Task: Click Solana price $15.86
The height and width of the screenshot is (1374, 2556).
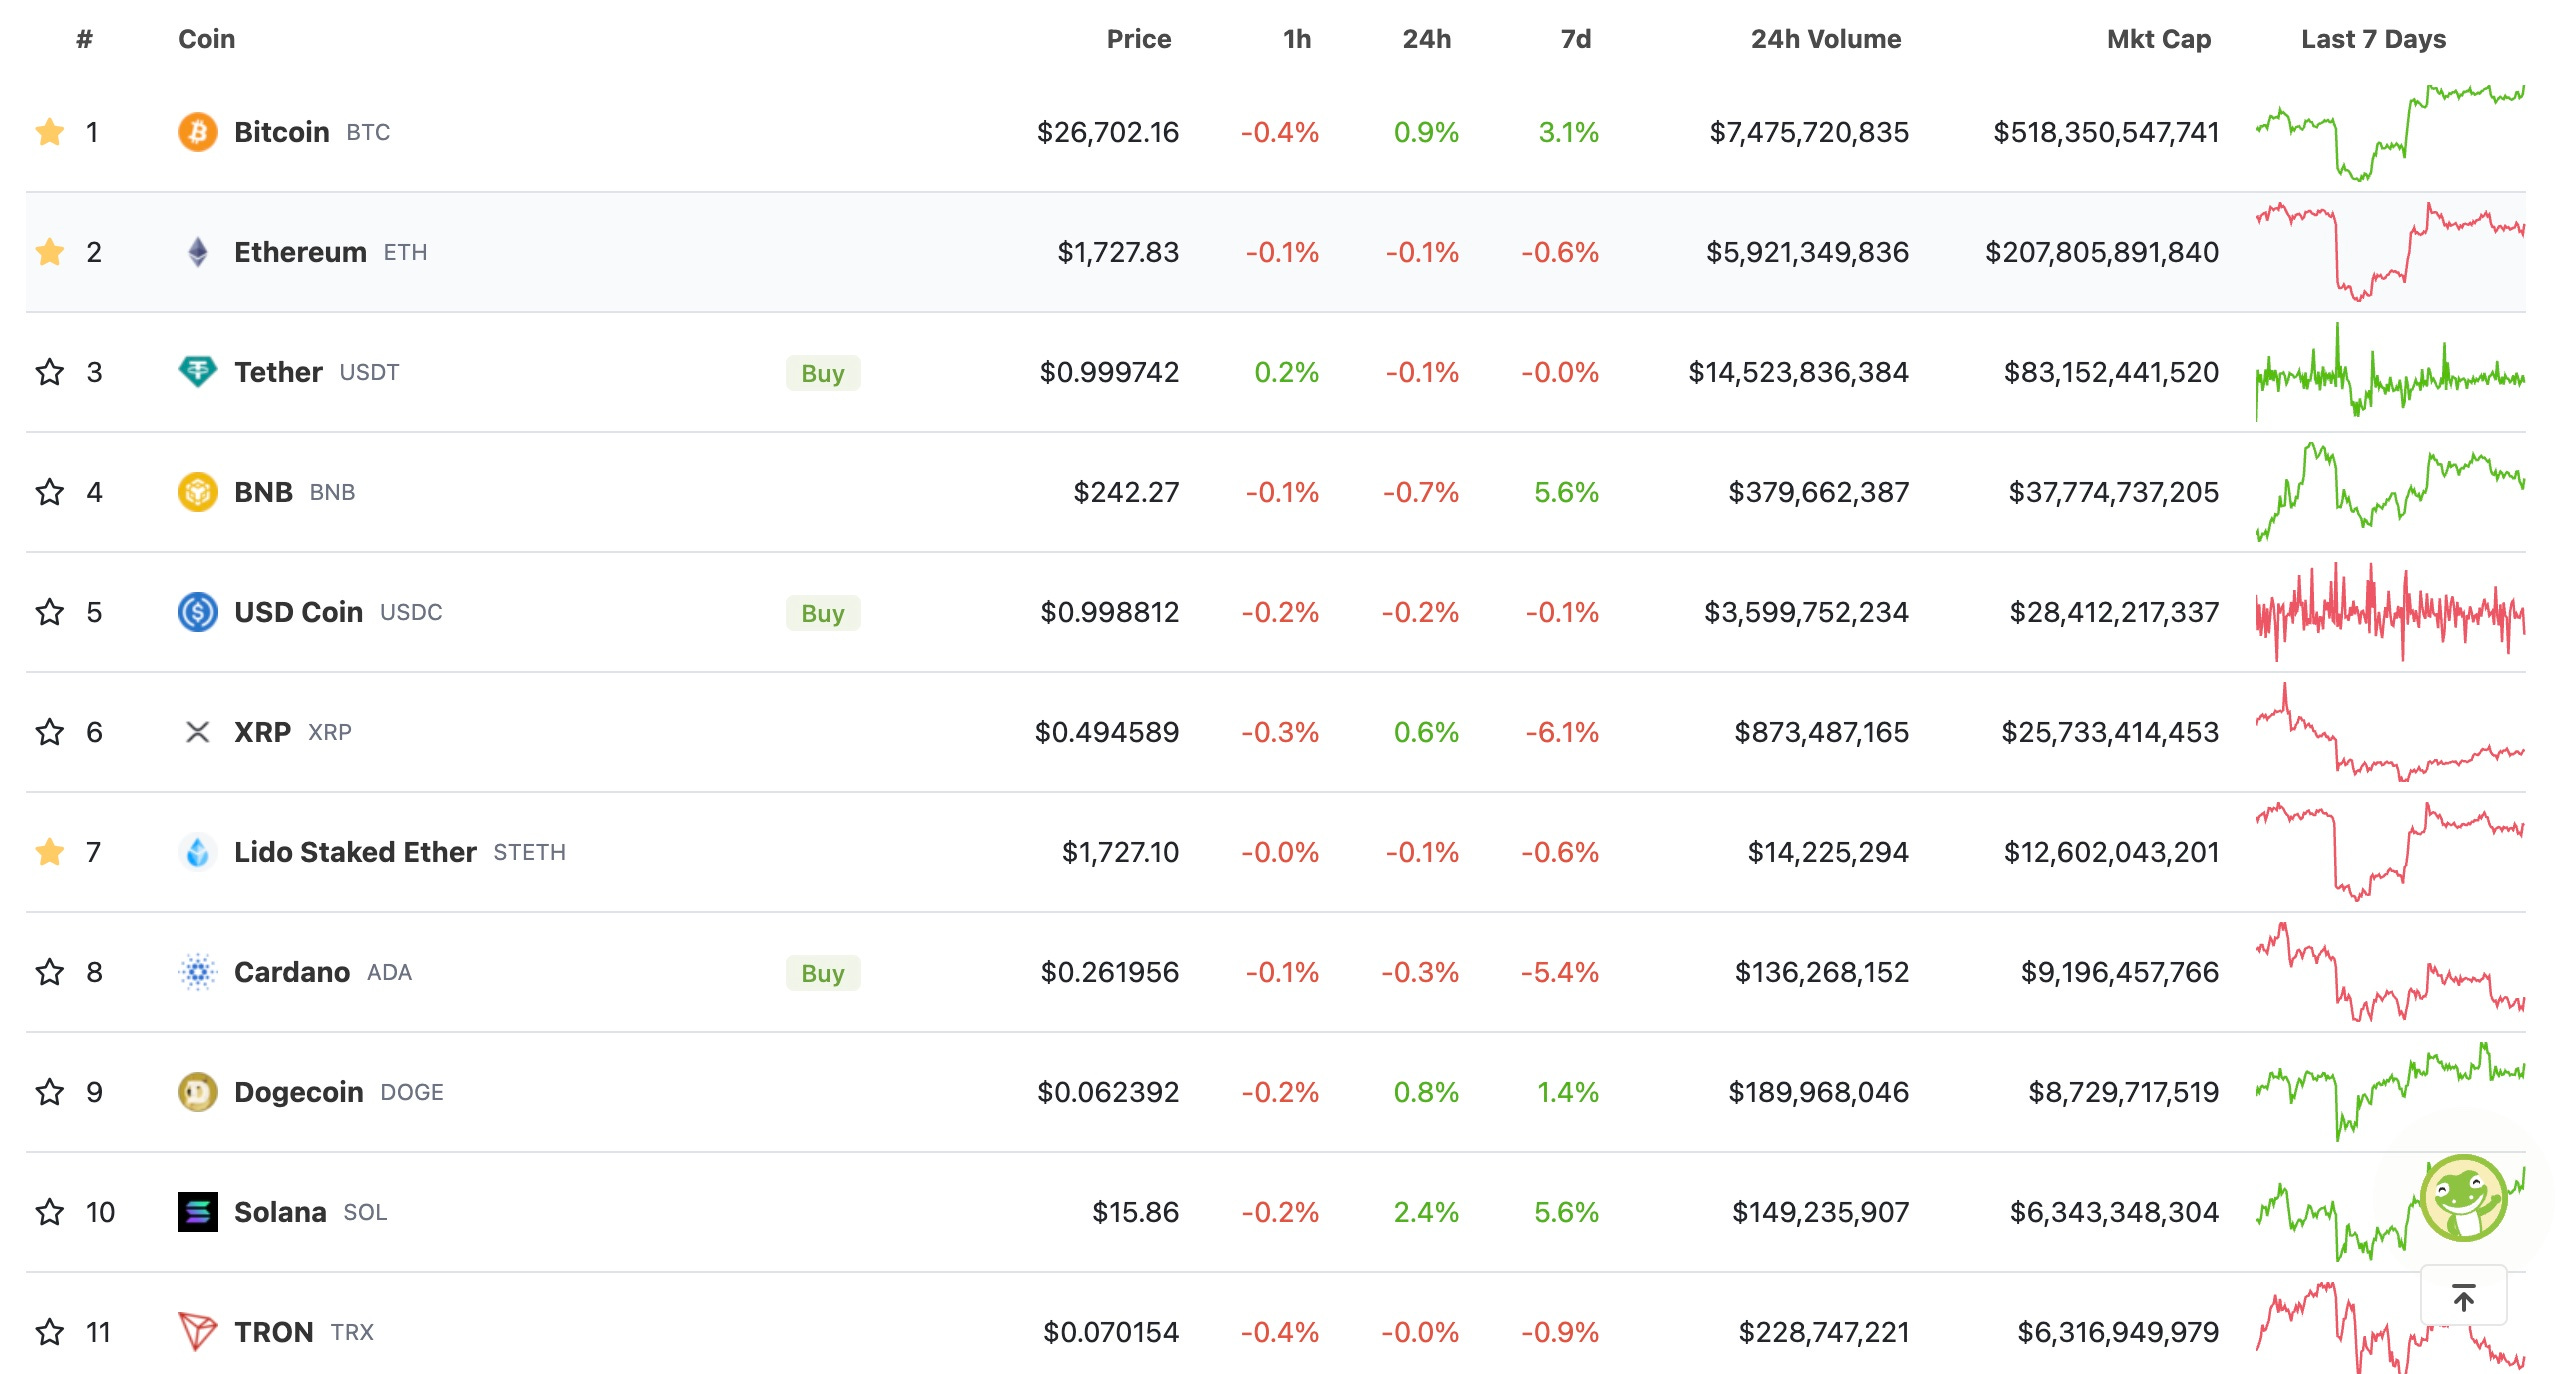Action: tap(1135, 1212)
